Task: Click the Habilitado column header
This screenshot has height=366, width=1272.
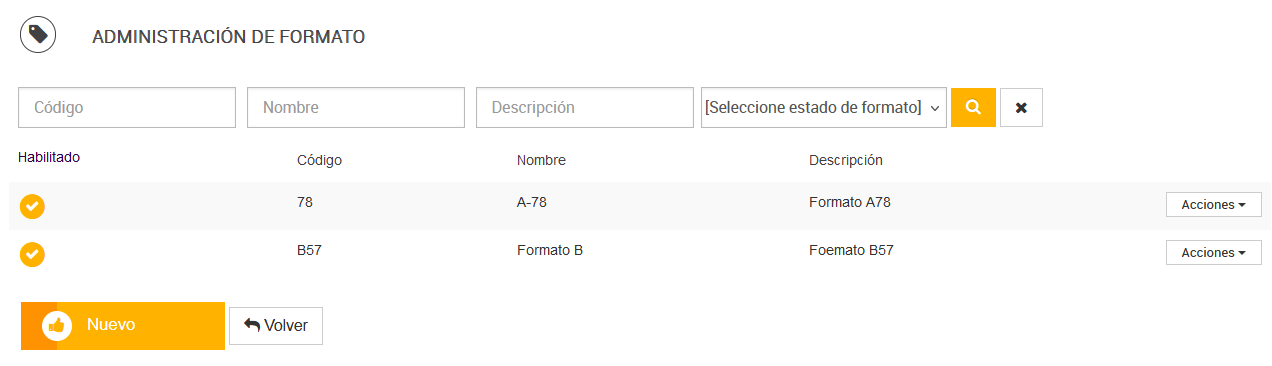Action: coord(49,157)
